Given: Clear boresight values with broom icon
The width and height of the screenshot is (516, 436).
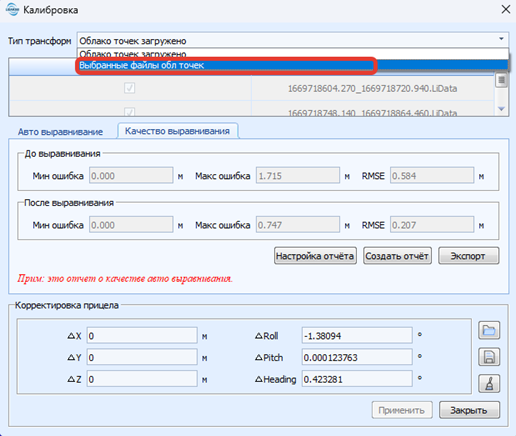Looking at the screenshot, I should coord(489,383).
